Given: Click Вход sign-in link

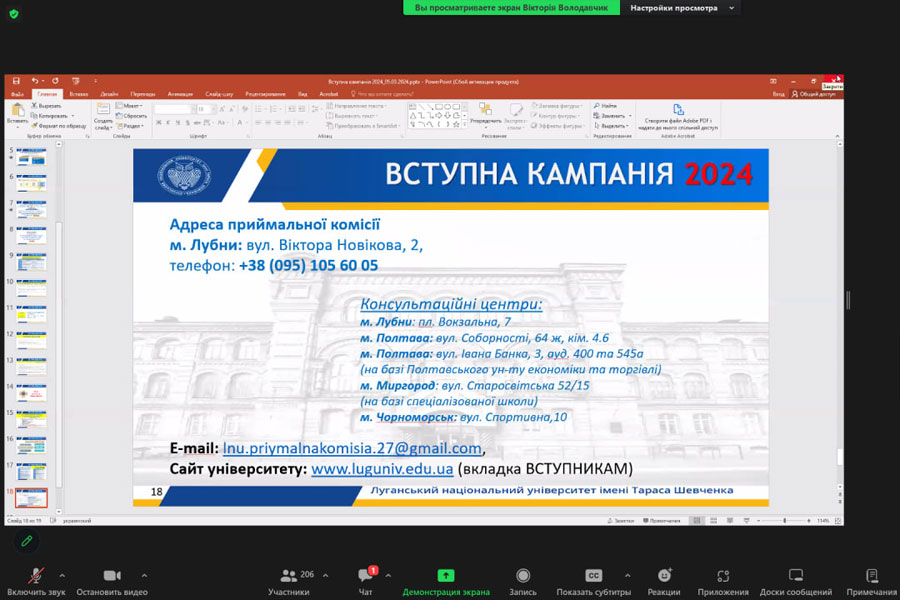Looking at the screenshot, I should (778, 94).
